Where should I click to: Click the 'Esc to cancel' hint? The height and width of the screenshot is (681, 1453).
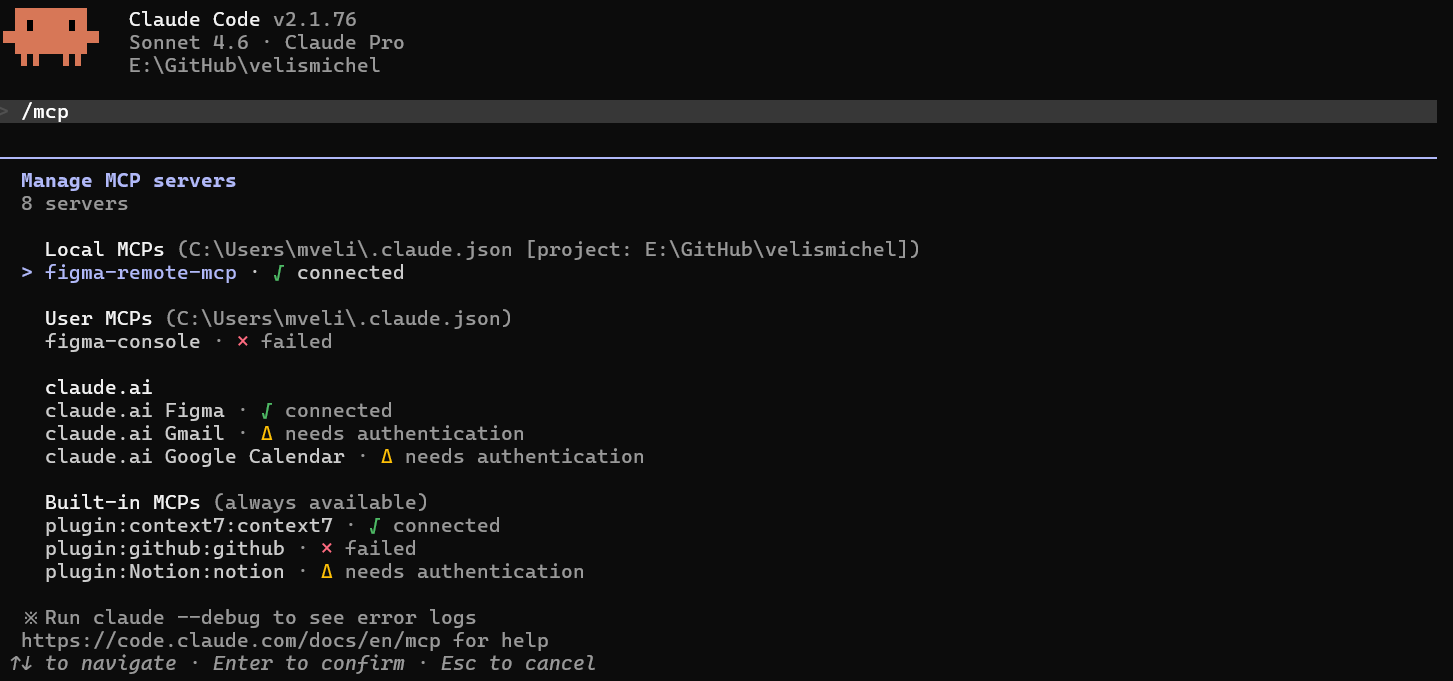tap(518, 664)
